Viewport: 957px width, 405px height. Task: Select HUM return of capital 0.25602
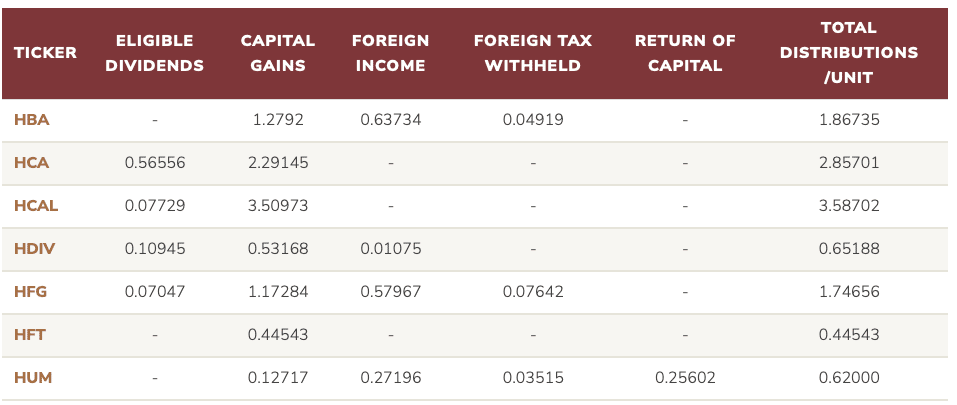pos(685,378)
